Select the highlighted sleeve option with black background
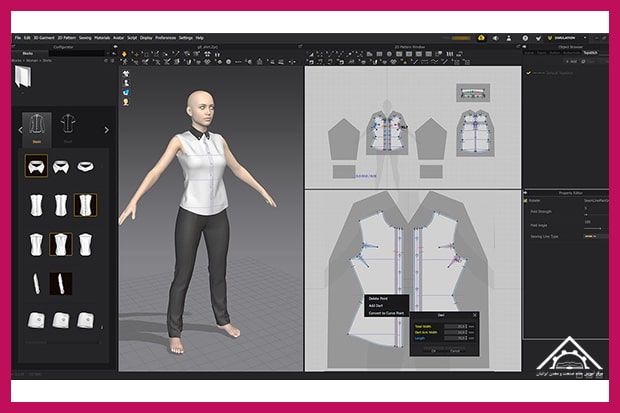Viewport: 620px width, 413px height. coord(60,284)
